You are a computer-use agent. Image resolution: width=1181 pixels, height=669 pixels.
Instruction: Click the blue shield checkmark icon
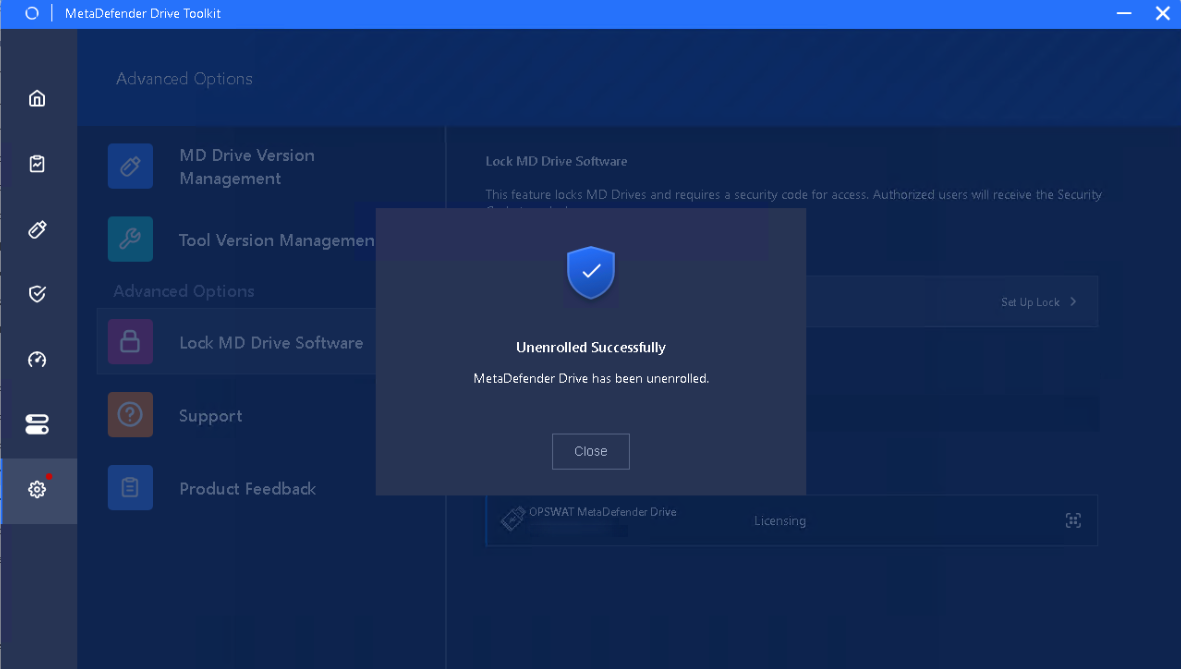tap(591, 272)
